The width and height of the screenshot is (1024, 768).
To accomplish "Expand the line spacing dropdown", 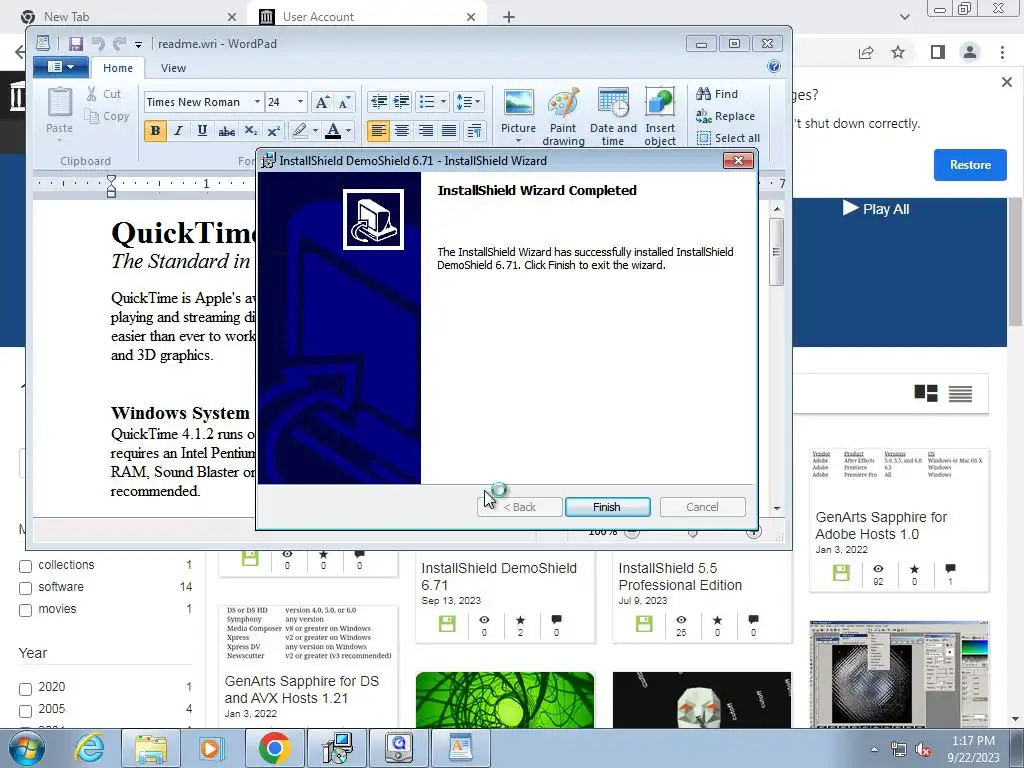I will coord(478,102).
